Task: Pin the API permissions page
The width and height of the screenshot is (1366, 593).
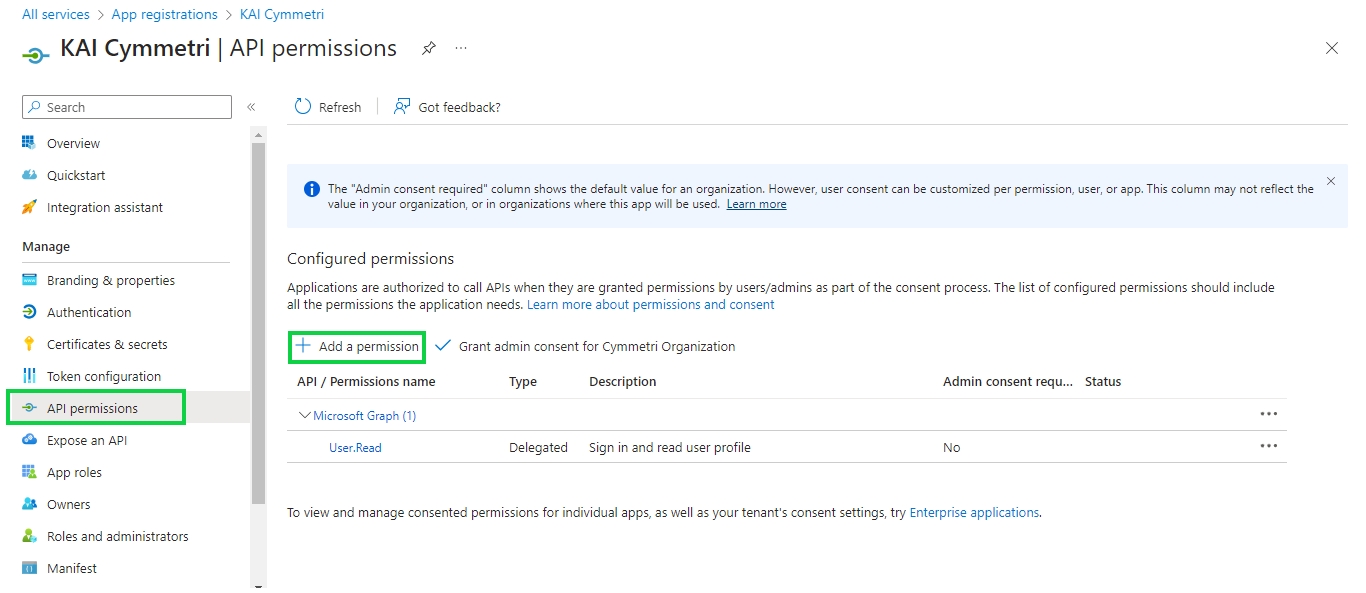Action: click(x=429, y=48)
